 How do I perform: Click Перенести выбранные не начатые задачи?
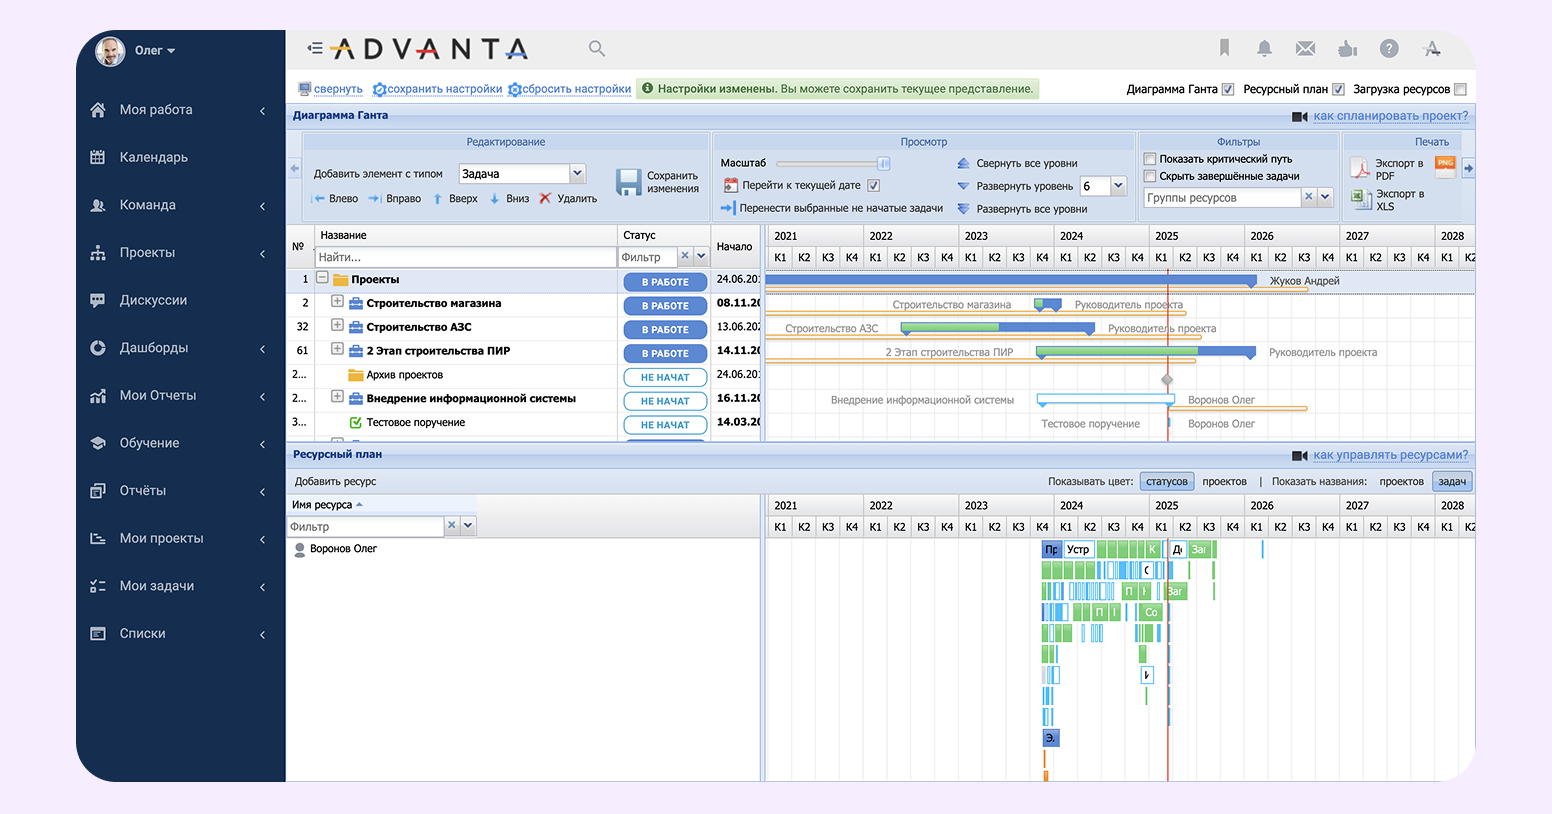click(832, 208)
